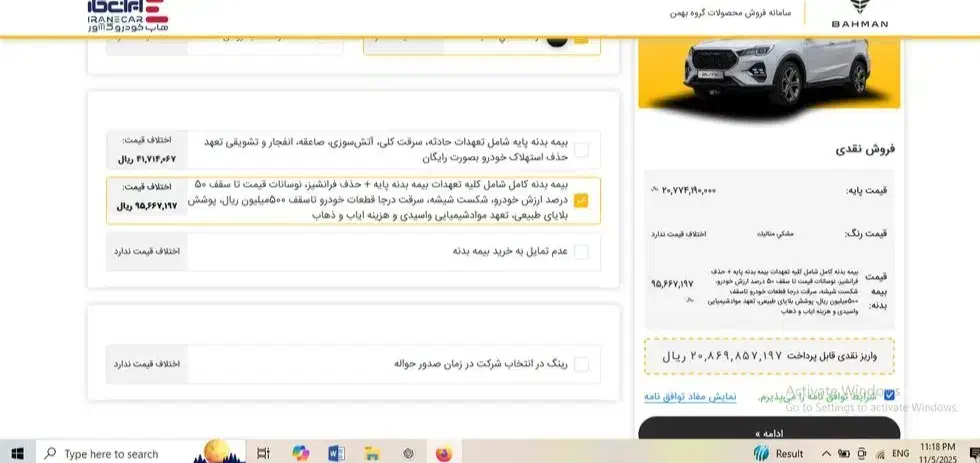Click 'اختلاف قیمت ندارد' beside the ring option
The height and width of the screenshot is (463, 980).
[x=146, y=364]
